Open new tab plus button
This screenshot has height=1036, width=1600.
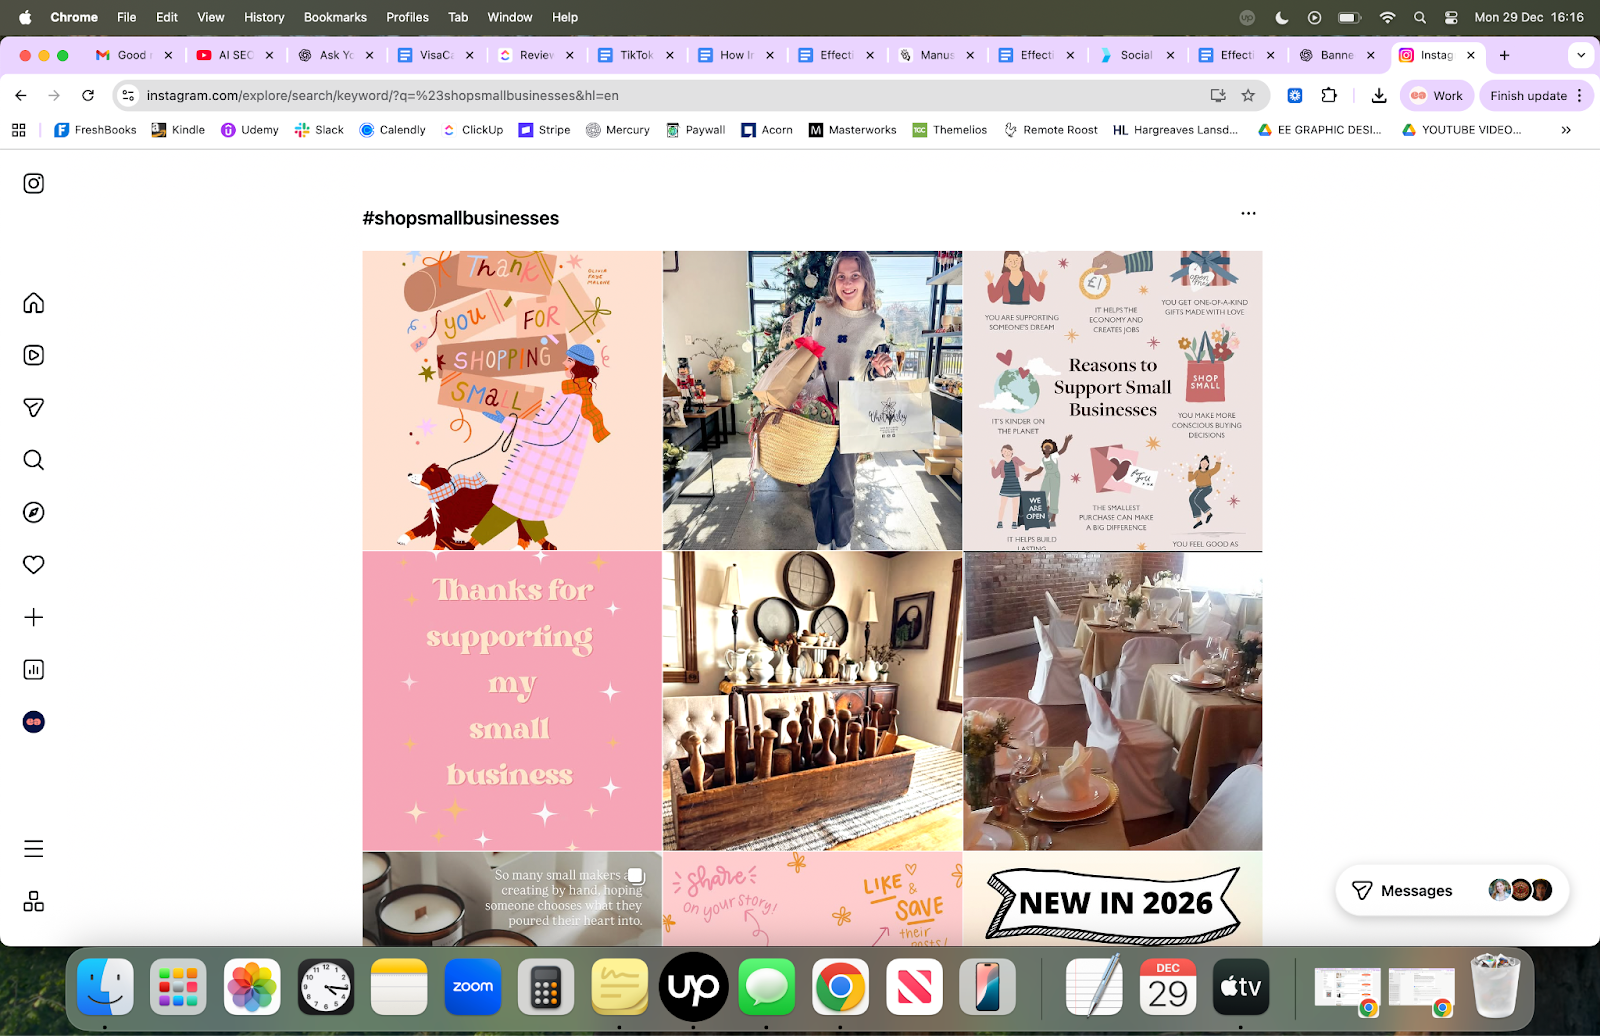tap(1504, 55)
